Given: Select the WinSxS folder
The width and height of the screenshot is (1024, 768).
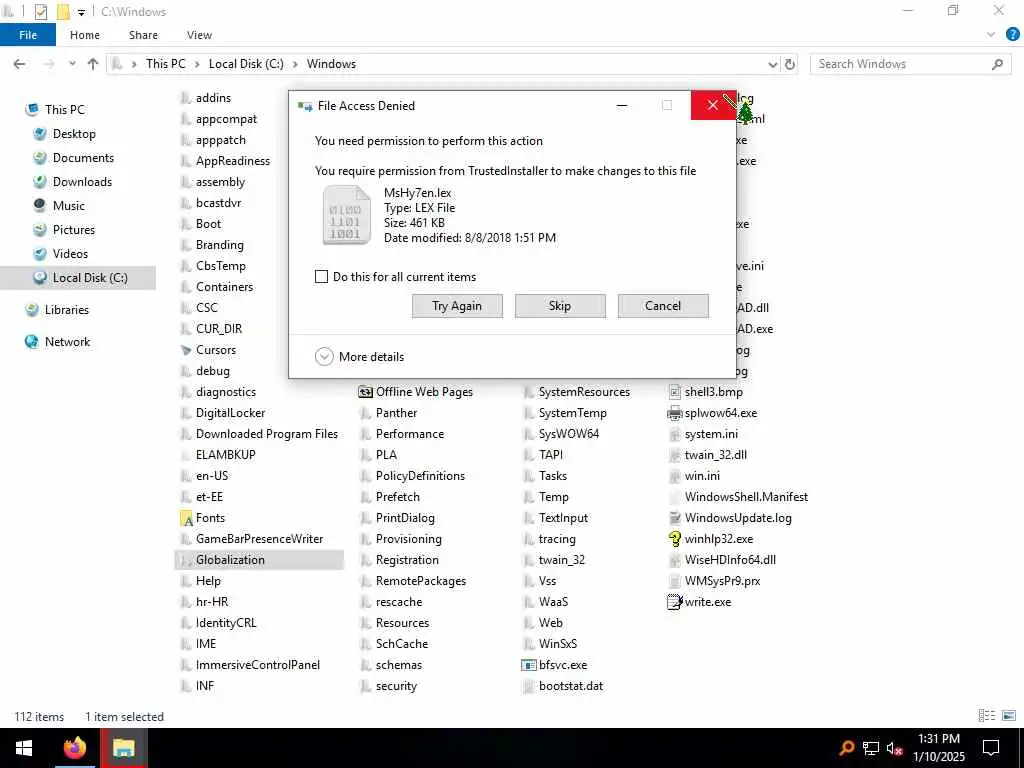Looking at the screenshot, I should point(558,644).
